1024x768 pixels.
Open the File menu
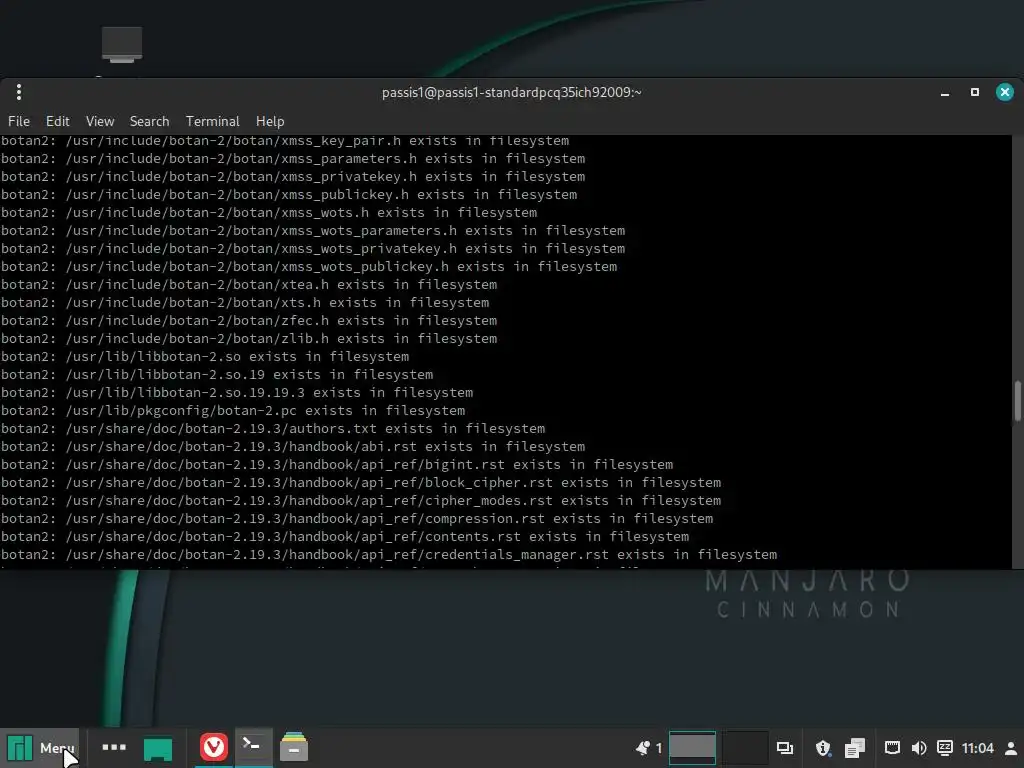coord(19,121)
